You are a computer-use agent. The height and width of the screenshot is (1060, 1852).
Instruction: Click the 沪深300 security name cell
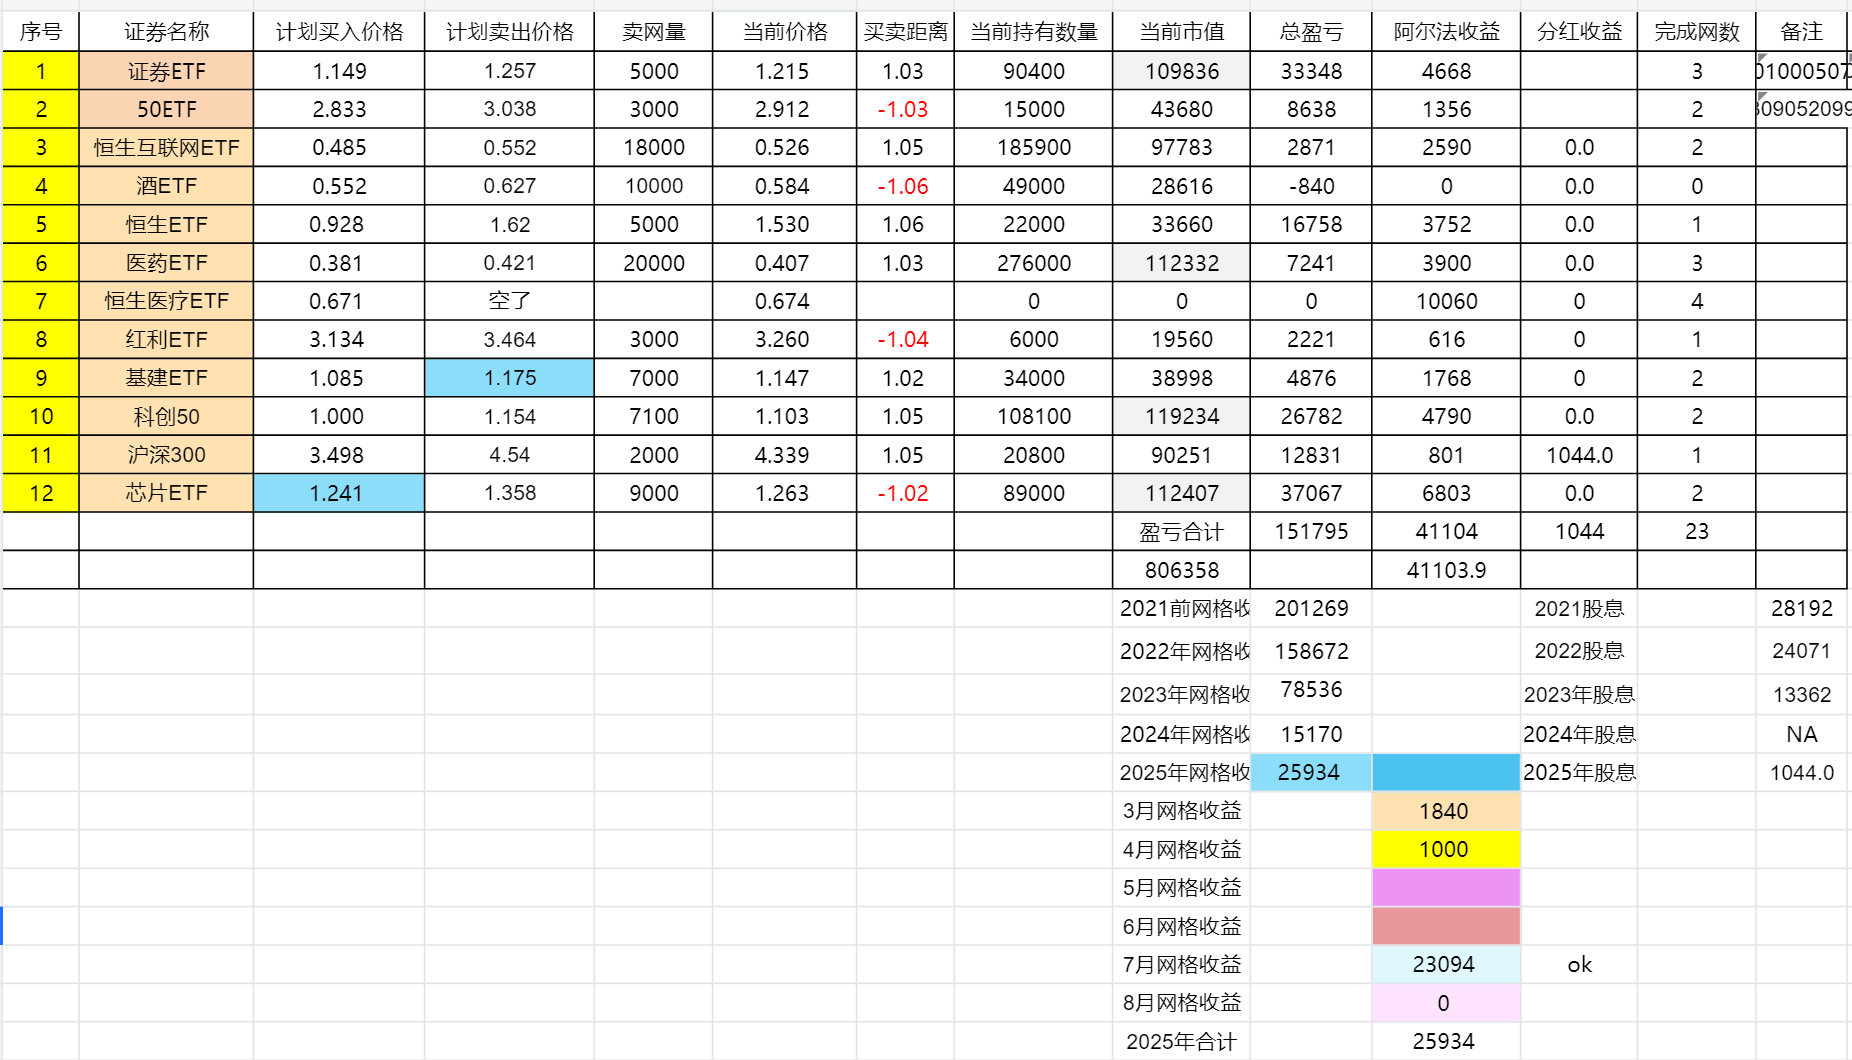tap(166, 455)
